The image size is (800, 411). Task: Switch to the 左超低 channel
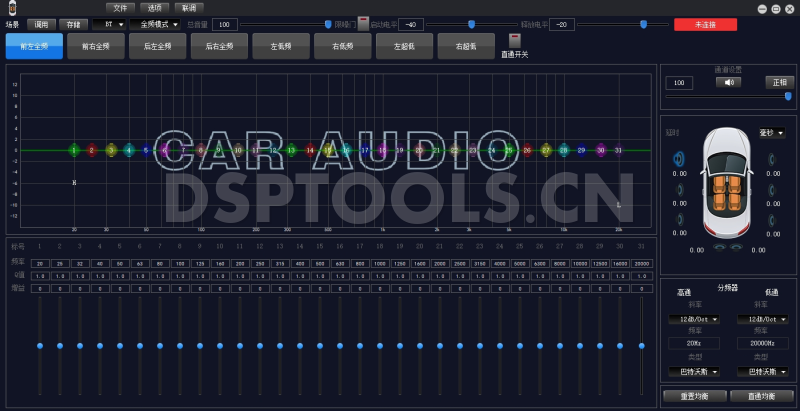(405, 46)
